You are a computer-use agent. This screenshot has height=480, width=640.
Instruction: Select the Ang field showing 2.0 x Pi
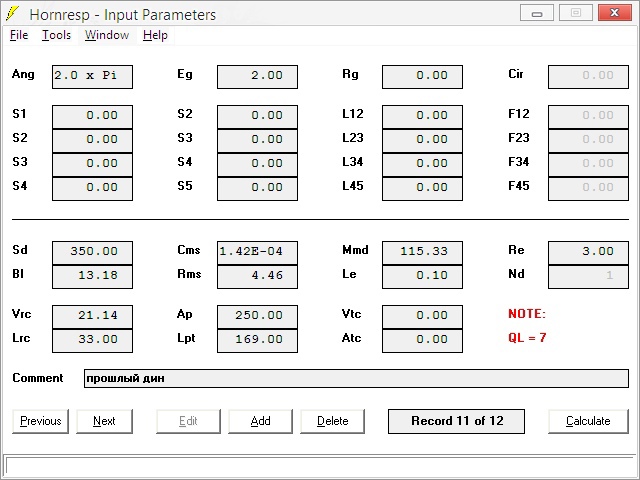tap(92, 76)
